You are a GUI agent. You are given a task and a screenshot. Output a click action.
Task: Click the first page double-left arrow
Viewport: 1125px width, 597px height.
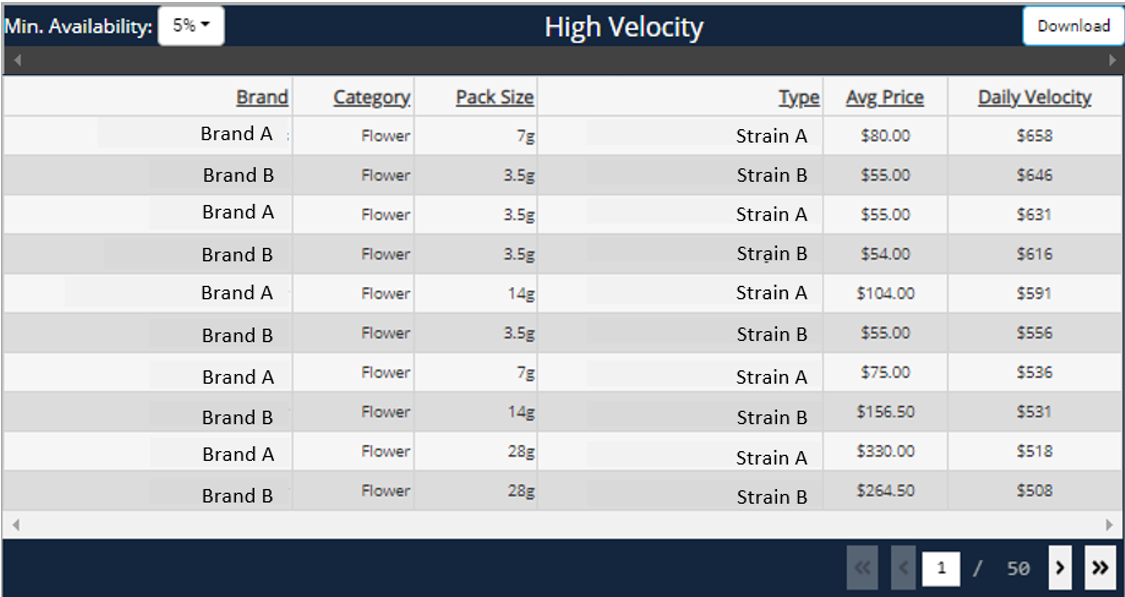coord(862,568)
